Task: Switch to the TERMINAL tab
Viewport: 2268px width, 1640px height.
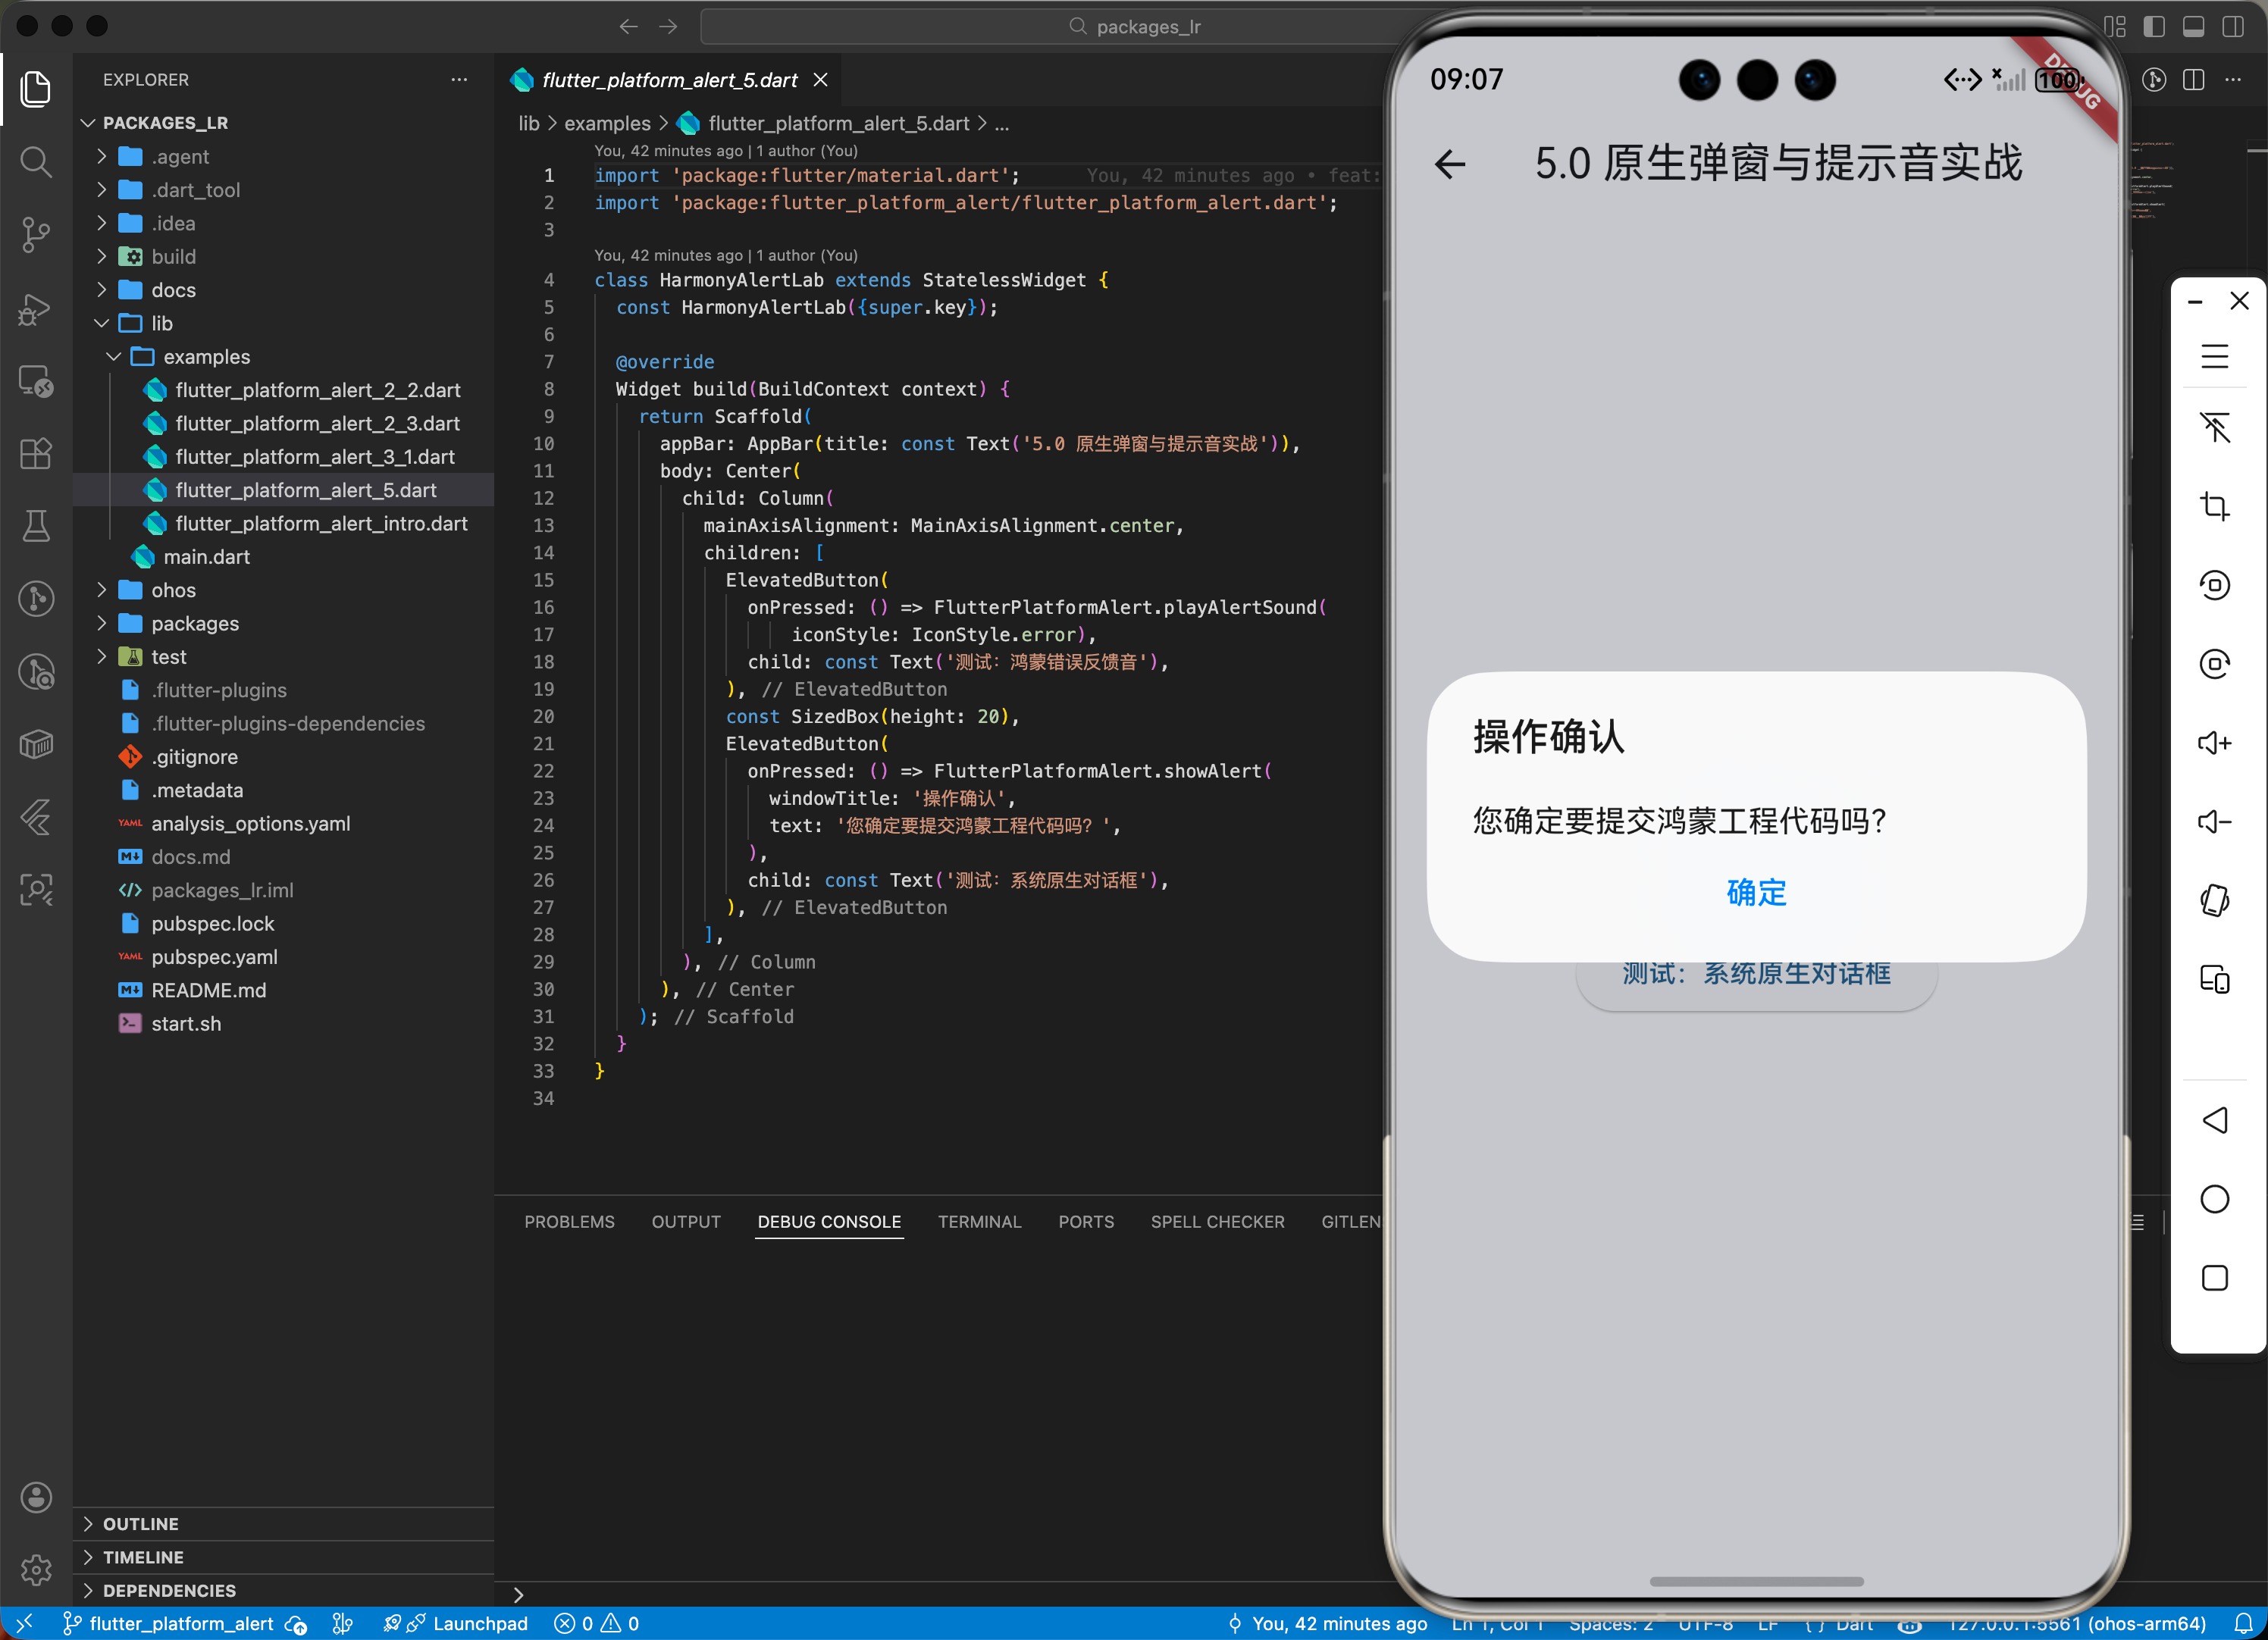Action: pyautogui.click(x=980, y=1221)
